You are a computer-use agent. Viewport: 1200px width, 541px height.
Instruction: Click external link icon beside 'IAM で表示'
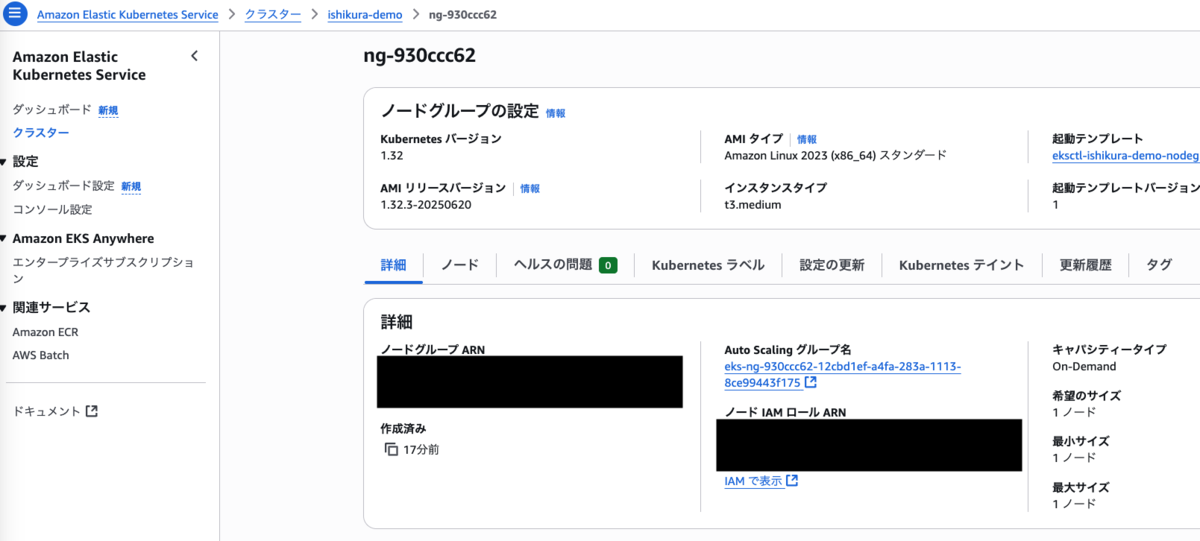point(792,481)
